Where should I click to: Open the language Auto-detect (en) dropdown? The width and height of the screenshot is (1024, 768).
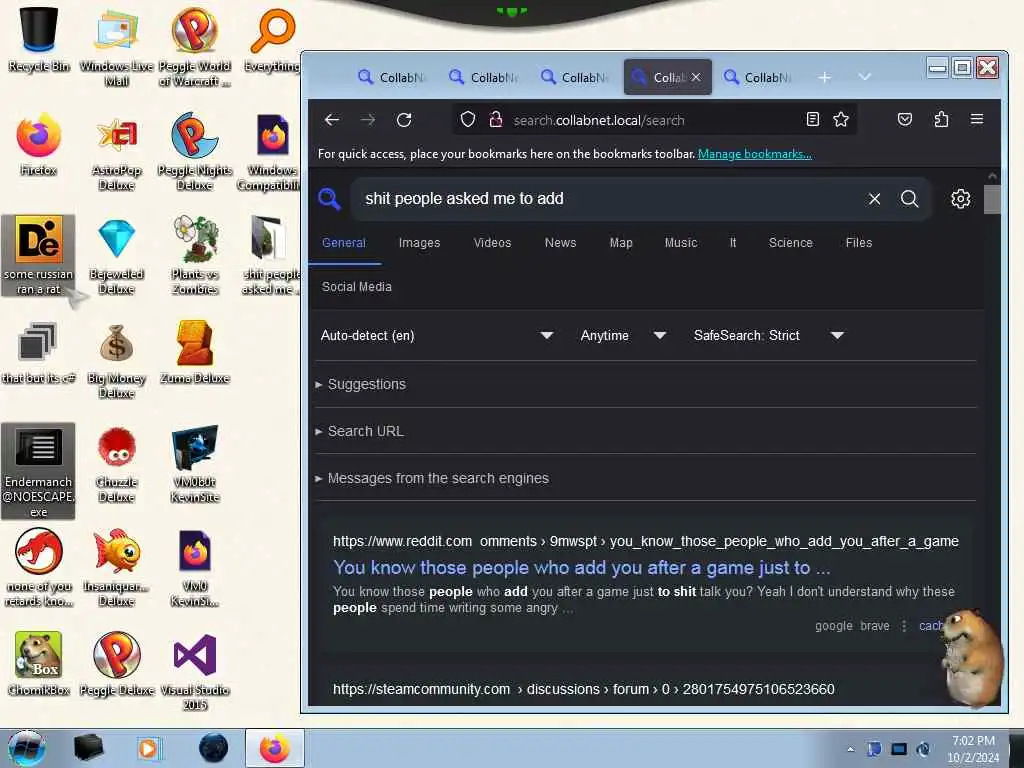(x=437, y=336)
